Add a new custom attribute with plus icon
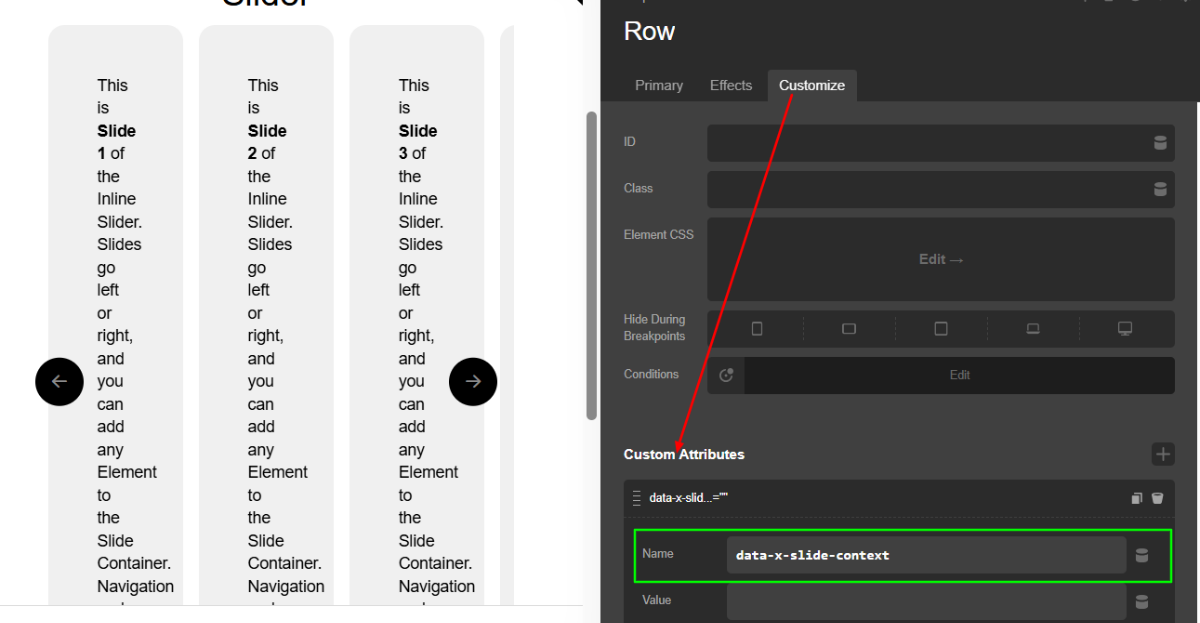This screenshot has height=623, width=1200. [1162, 454]
